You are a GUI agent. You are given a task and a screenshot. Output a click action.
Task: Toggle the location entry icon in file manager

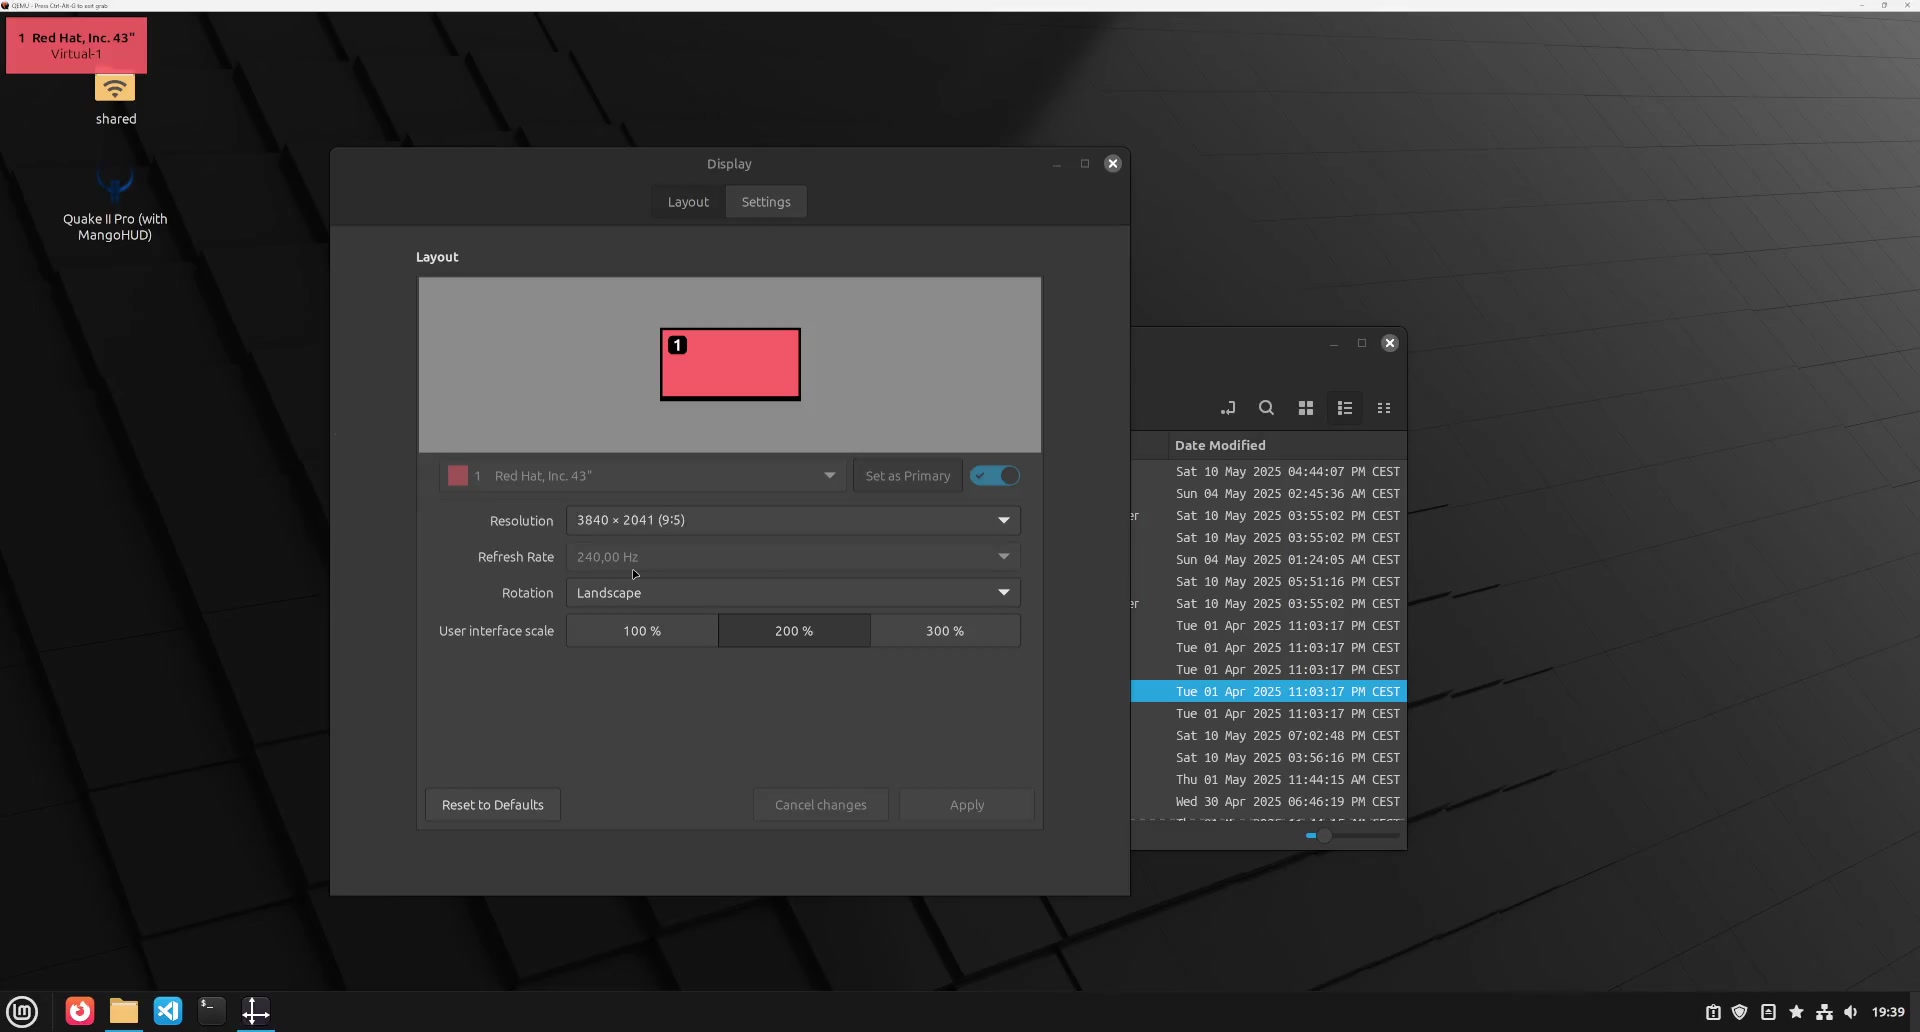(1228, 408)
